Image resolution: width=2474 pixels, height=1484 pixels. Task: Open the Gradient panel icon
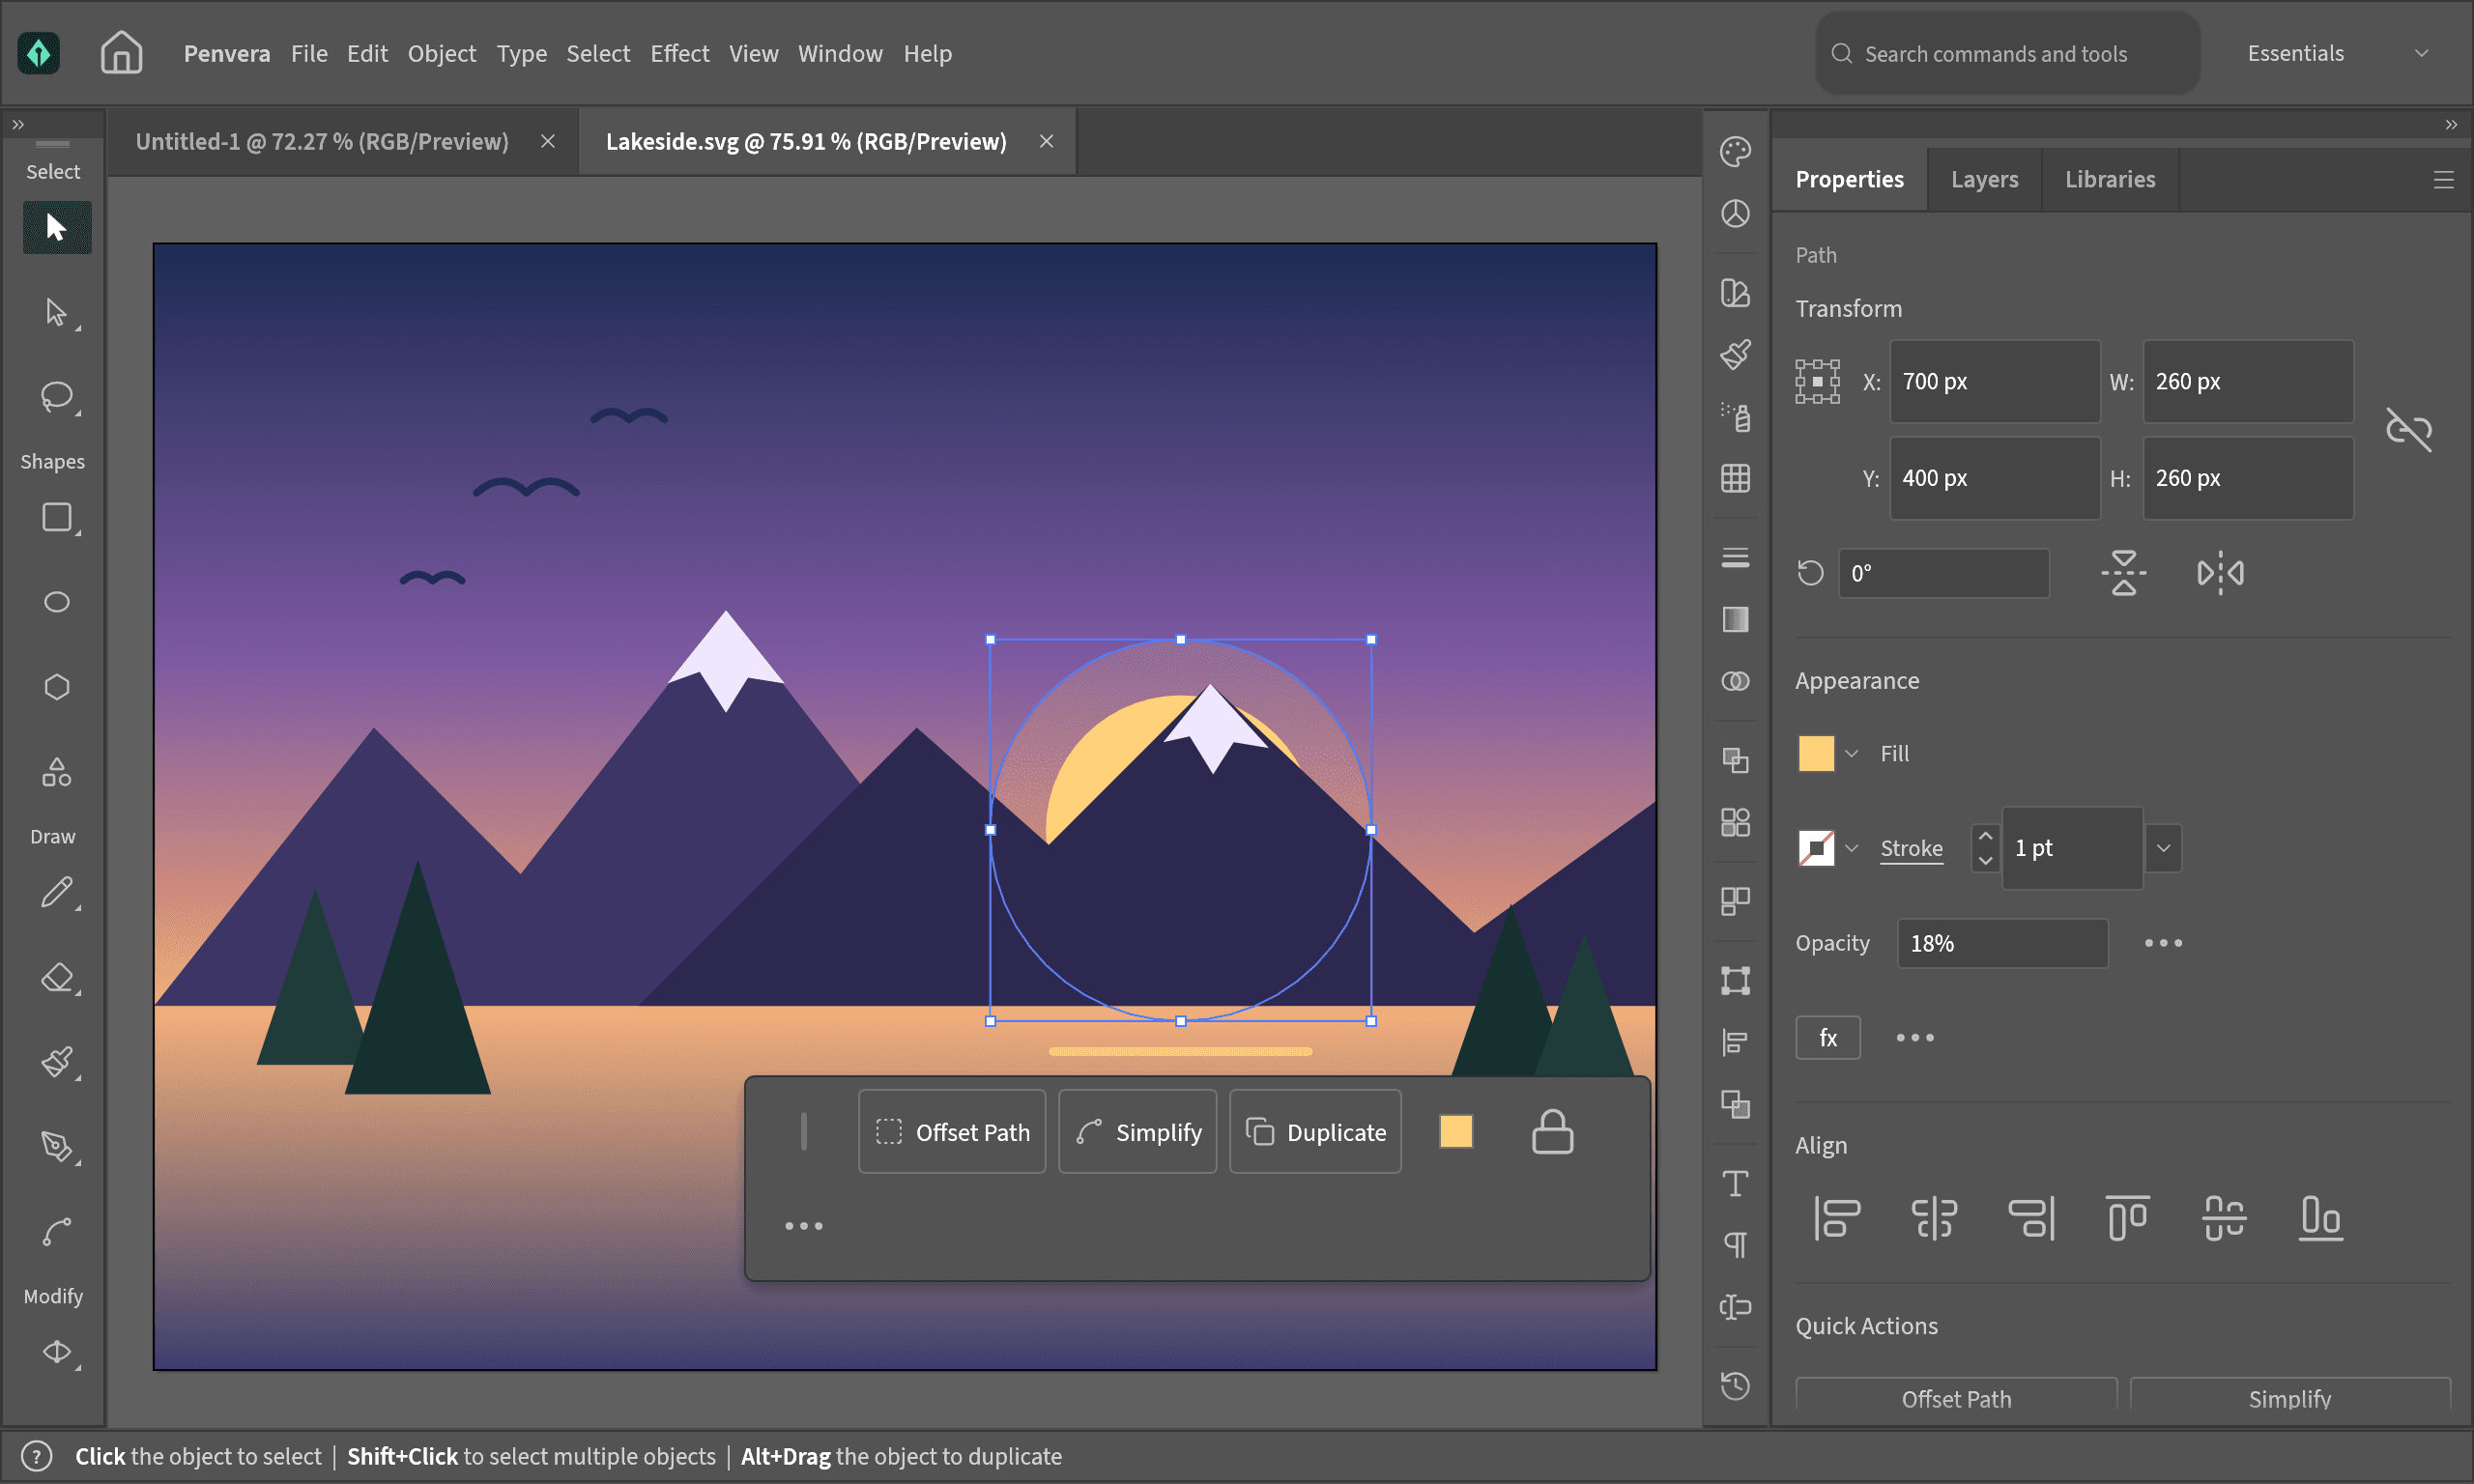click(x=1735, y=620)
